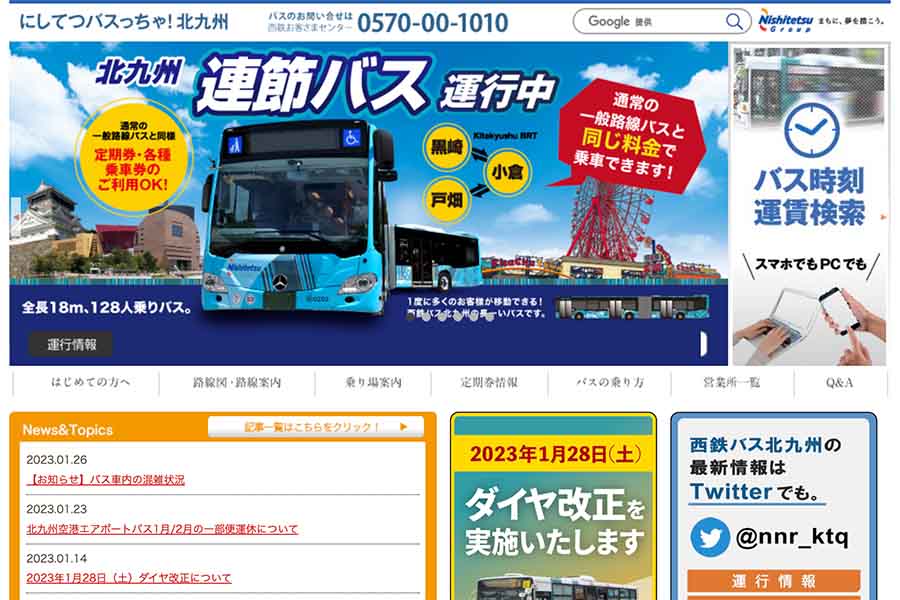Open the 連節バス運行中 main banner
Screen dimensions: 900x600
[368, 203]
